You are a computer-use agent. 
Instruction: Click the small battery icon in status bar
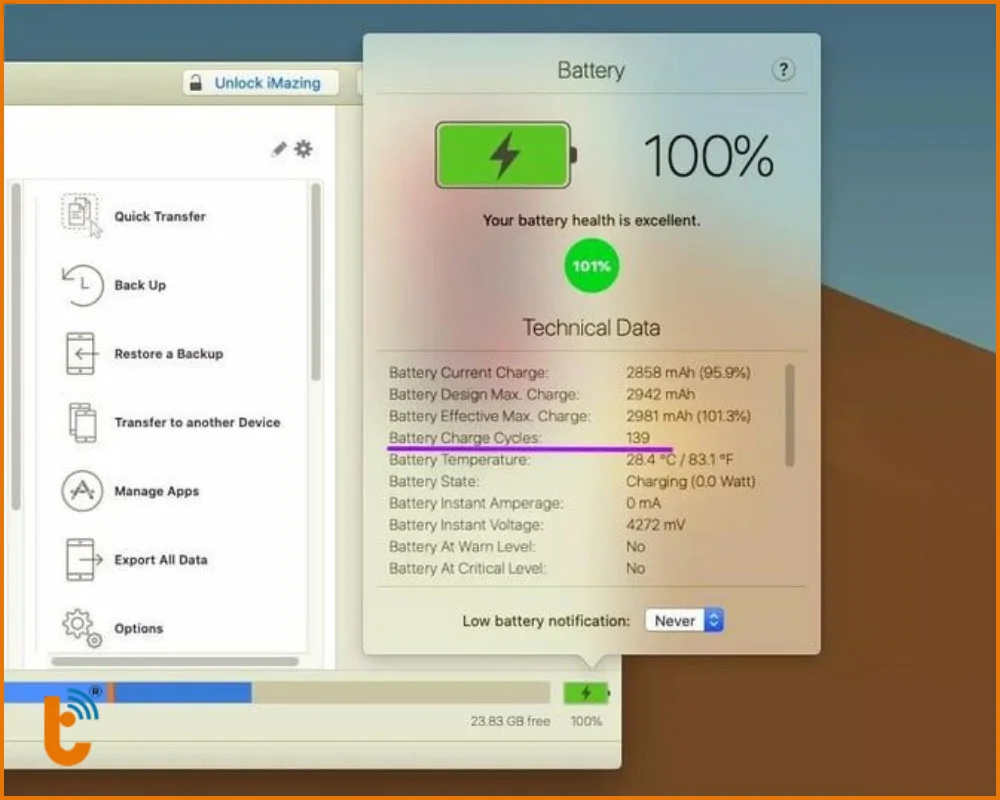(x=585, y=693)
